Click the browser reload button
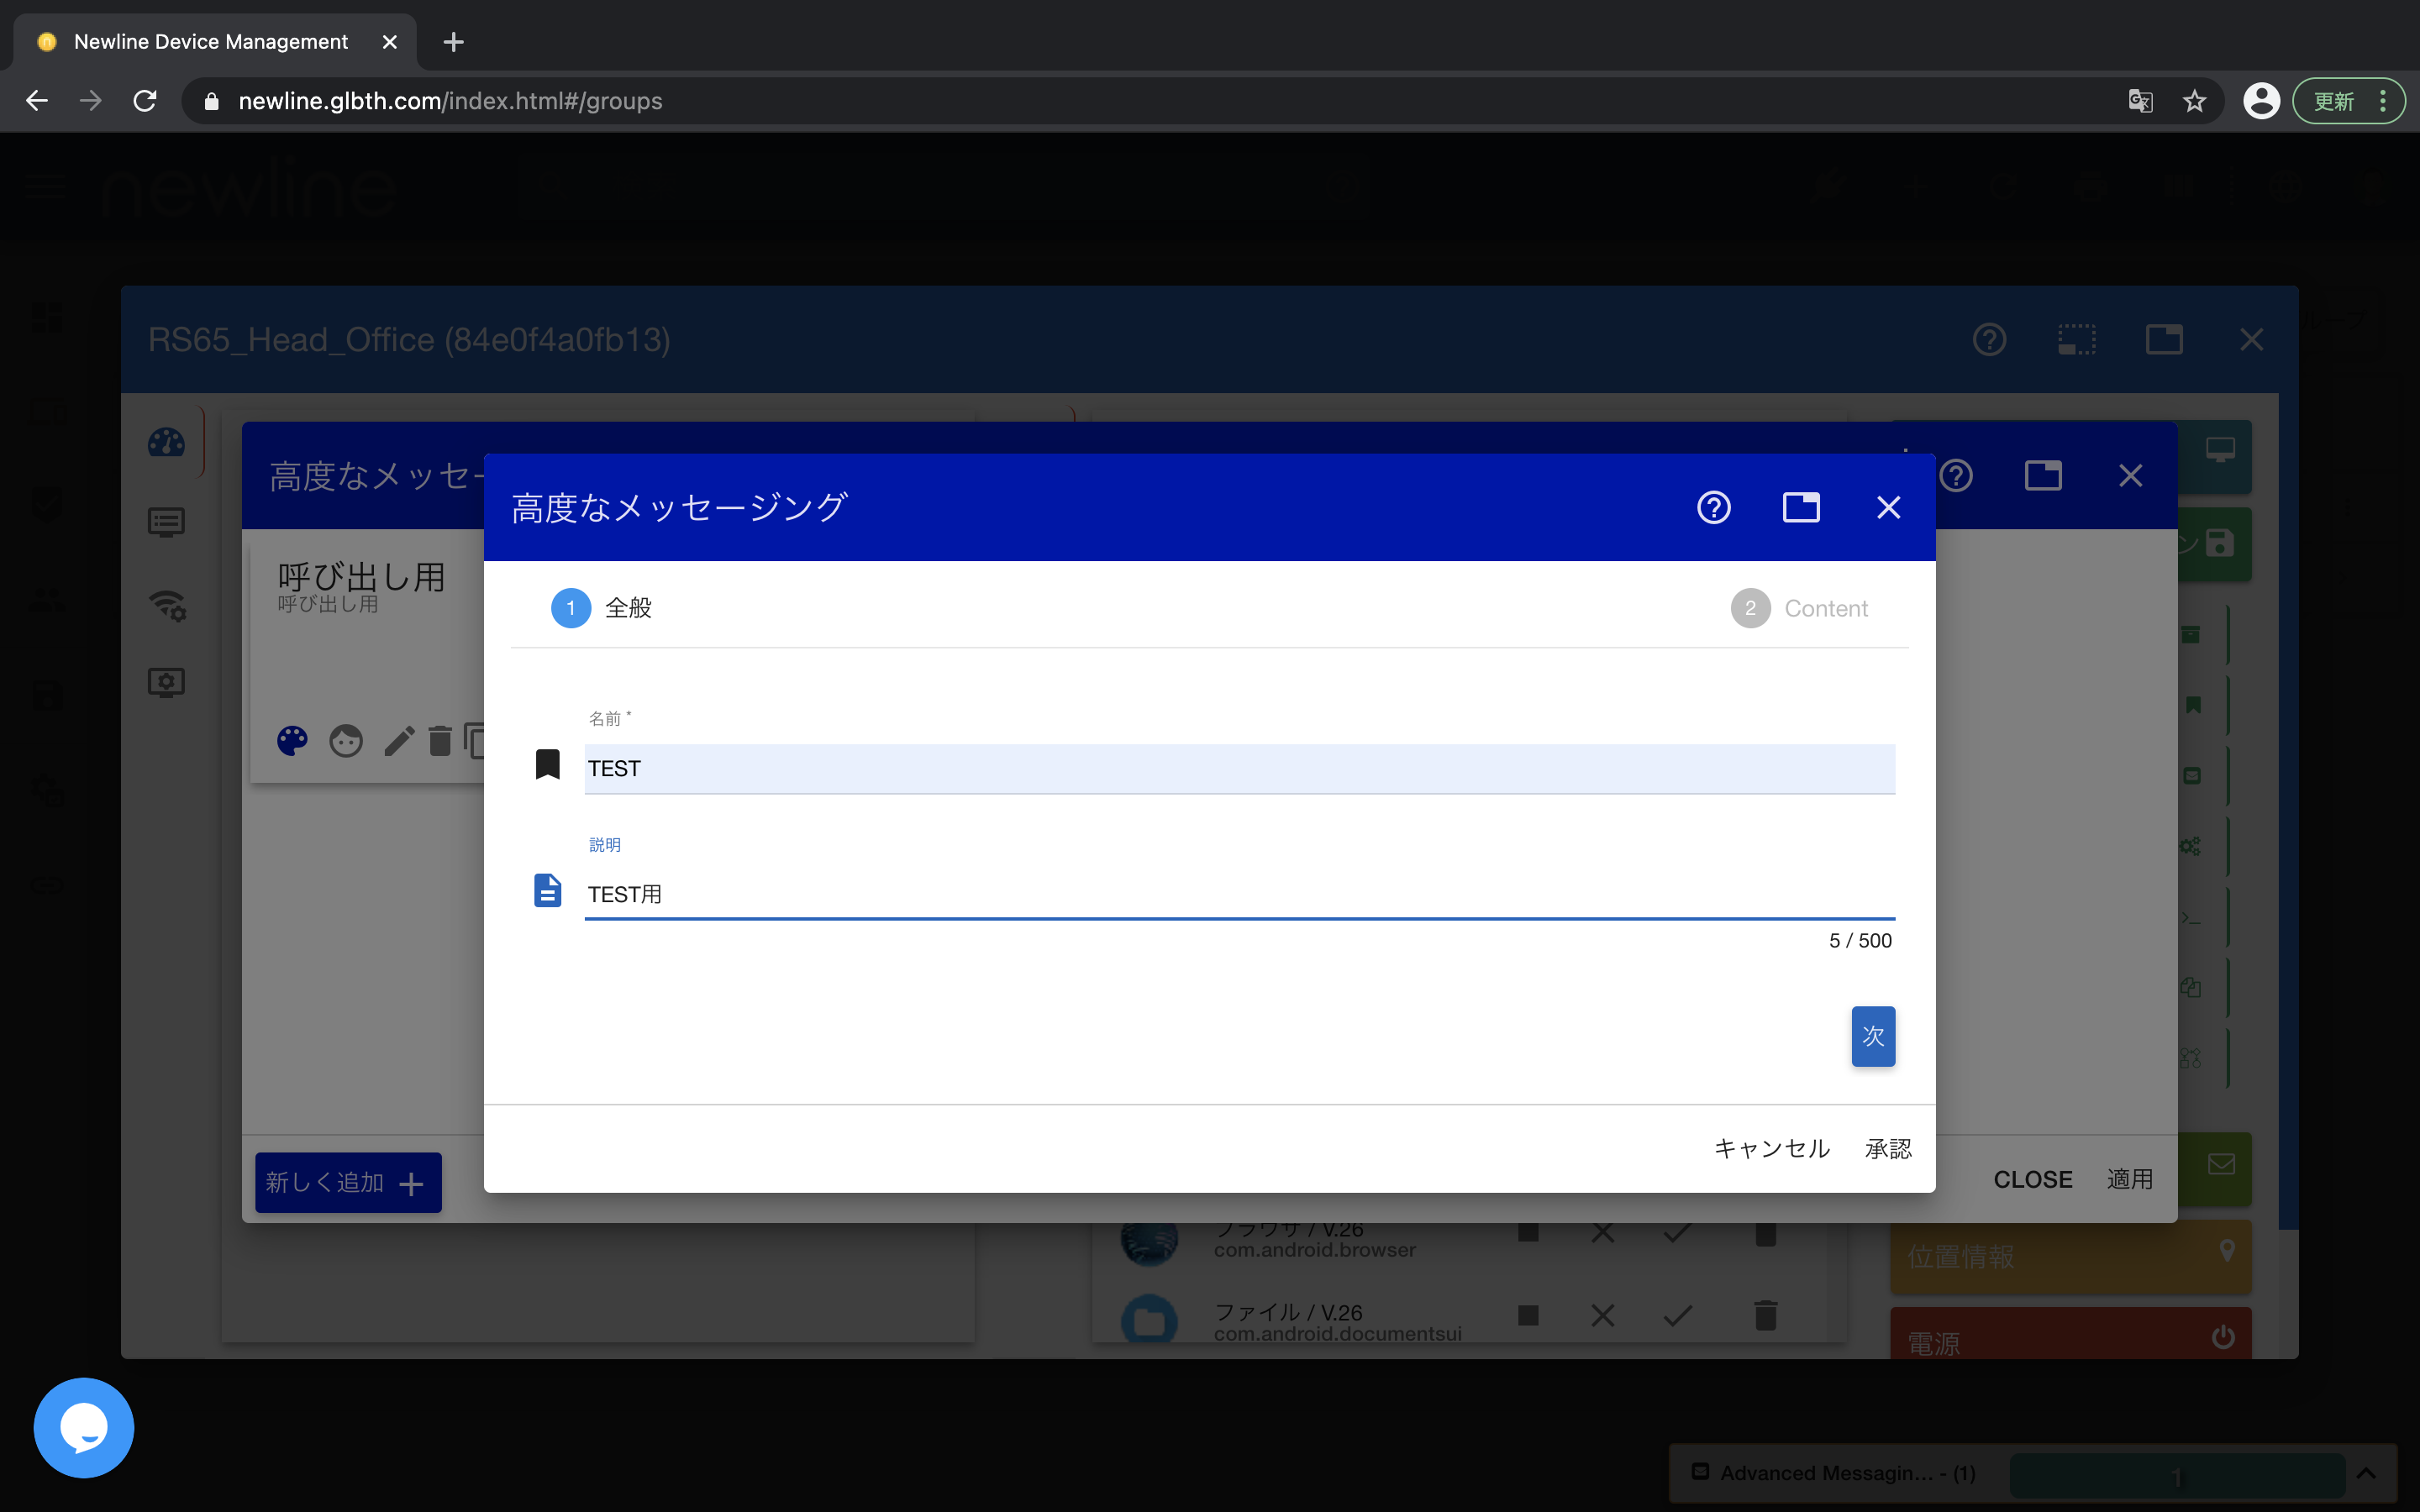 tap(145, 101)
